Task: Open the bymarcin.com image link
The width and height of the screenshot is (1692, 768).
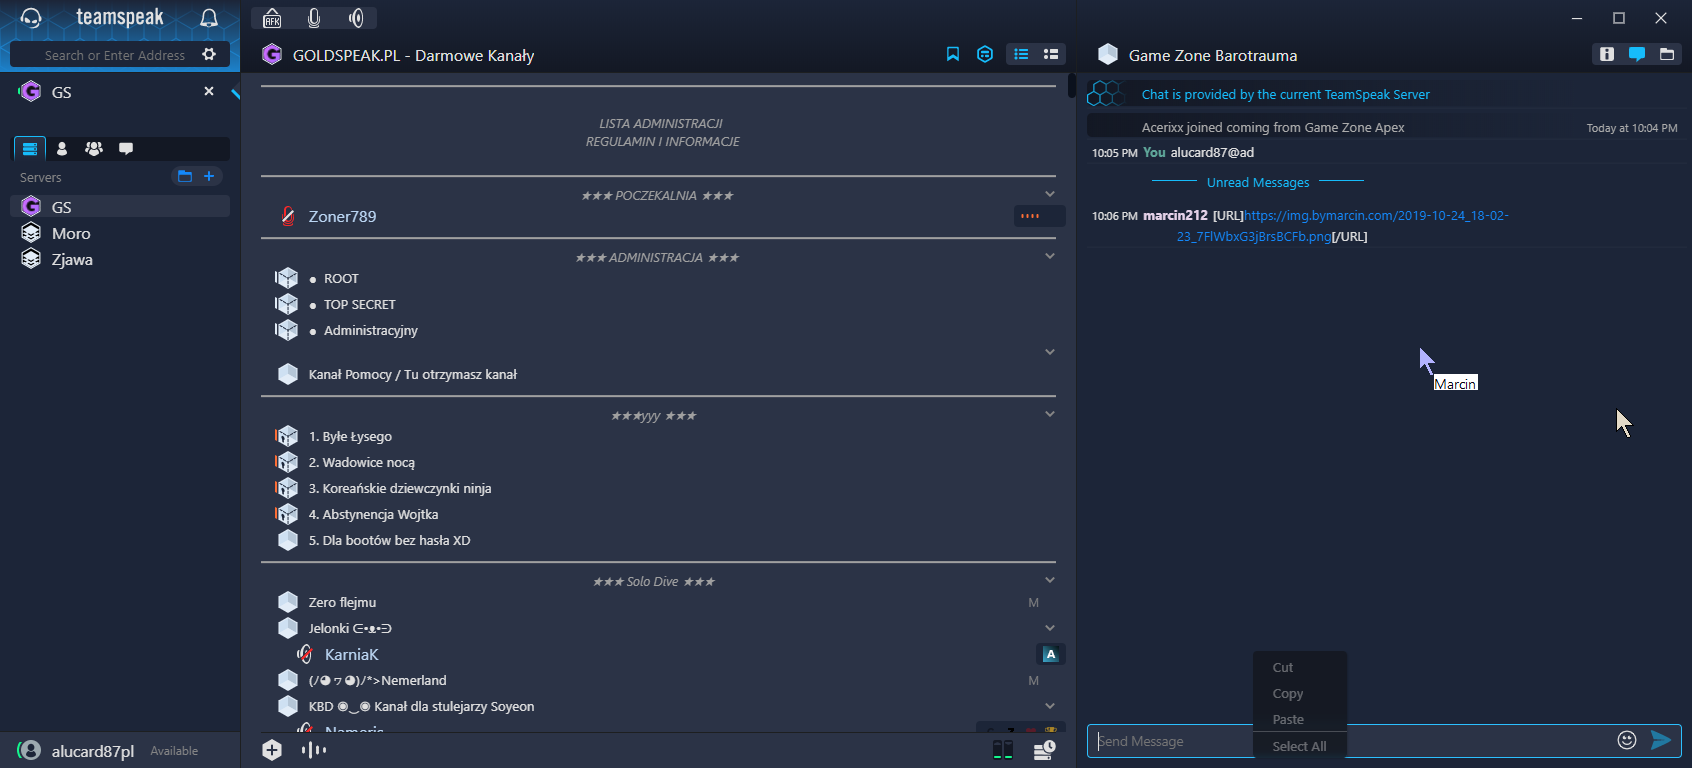Action: (x=1376, y=216)
